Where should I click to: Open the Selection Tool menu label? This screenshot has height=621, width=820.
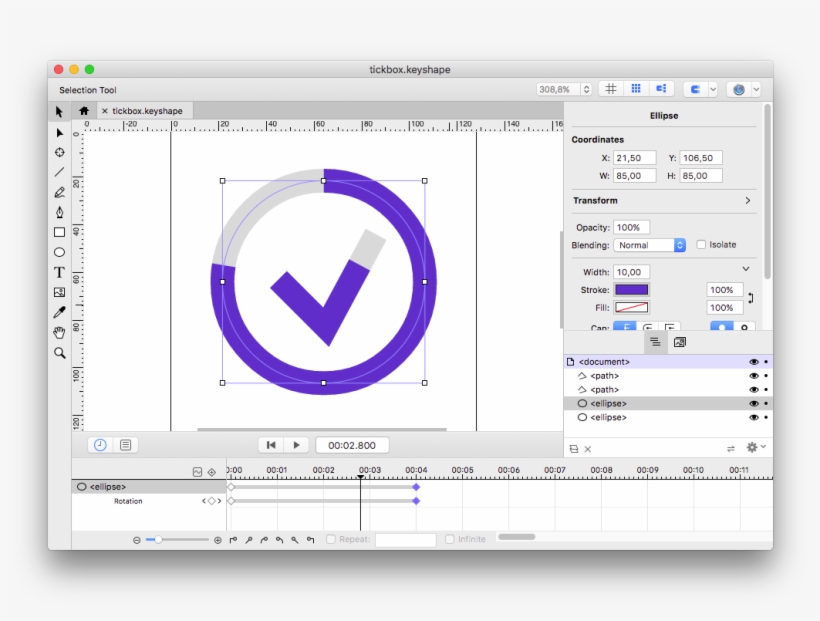88,89
